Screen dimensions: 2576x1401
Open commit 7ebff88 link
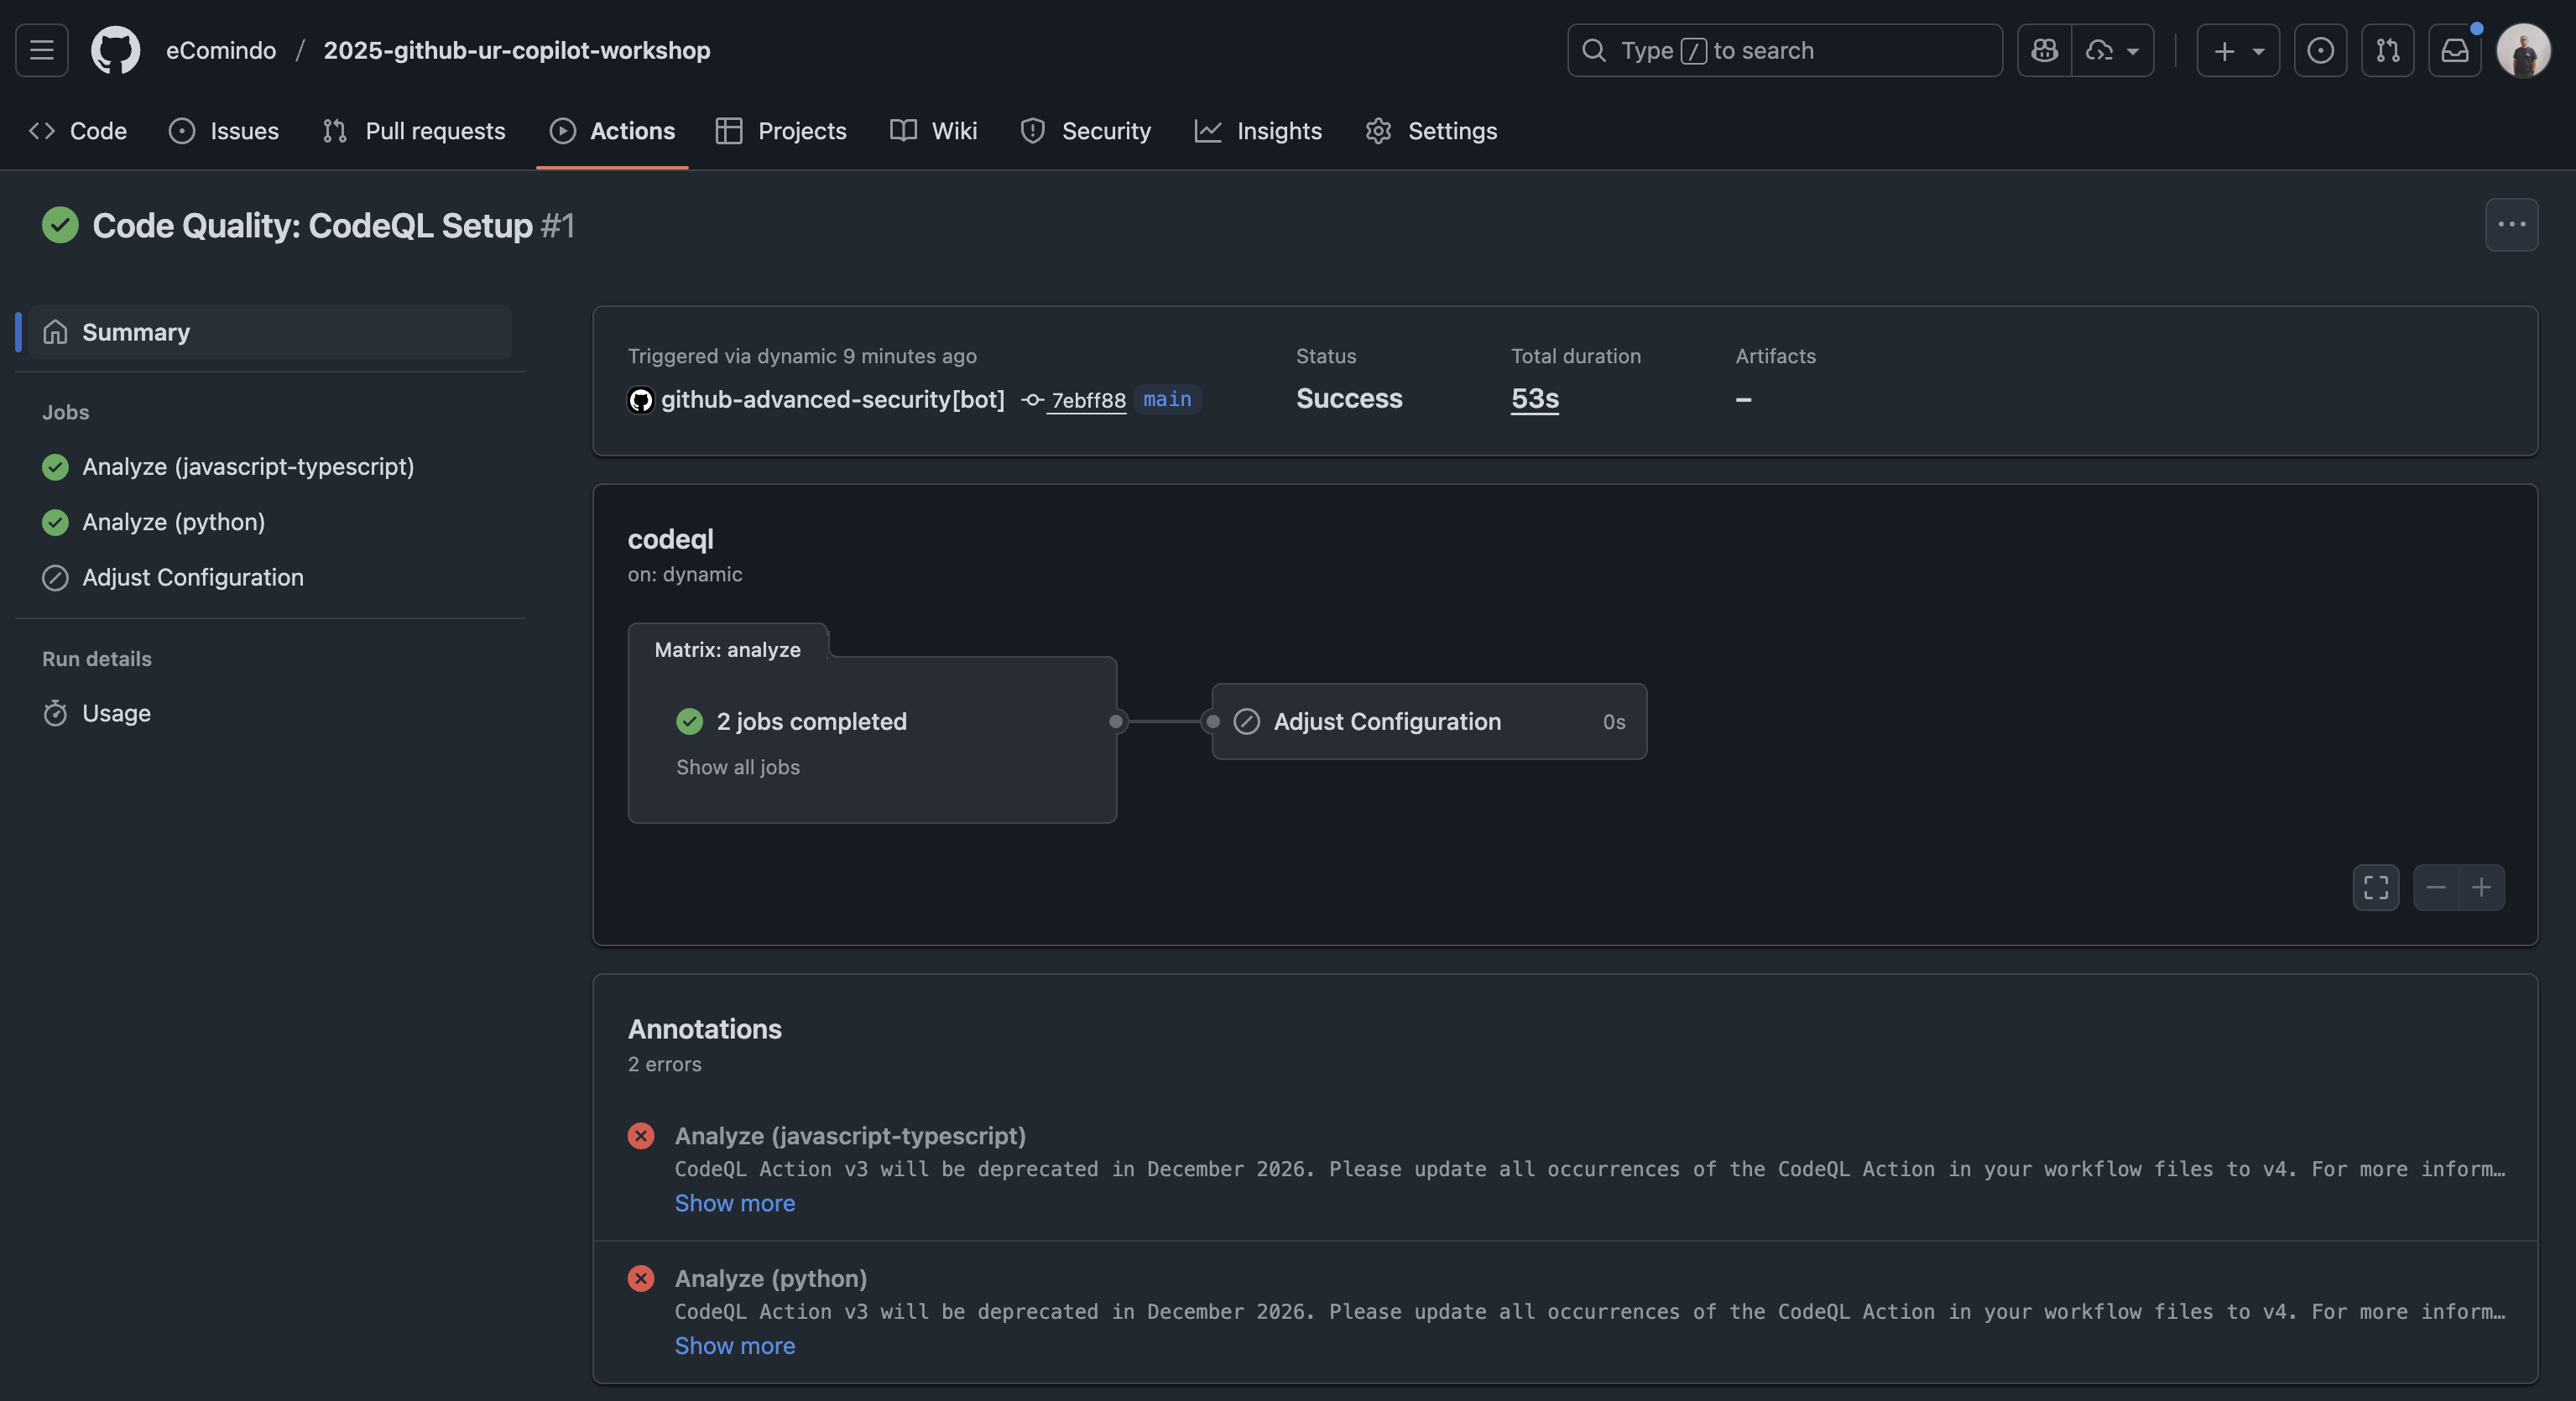(1088, 400)
